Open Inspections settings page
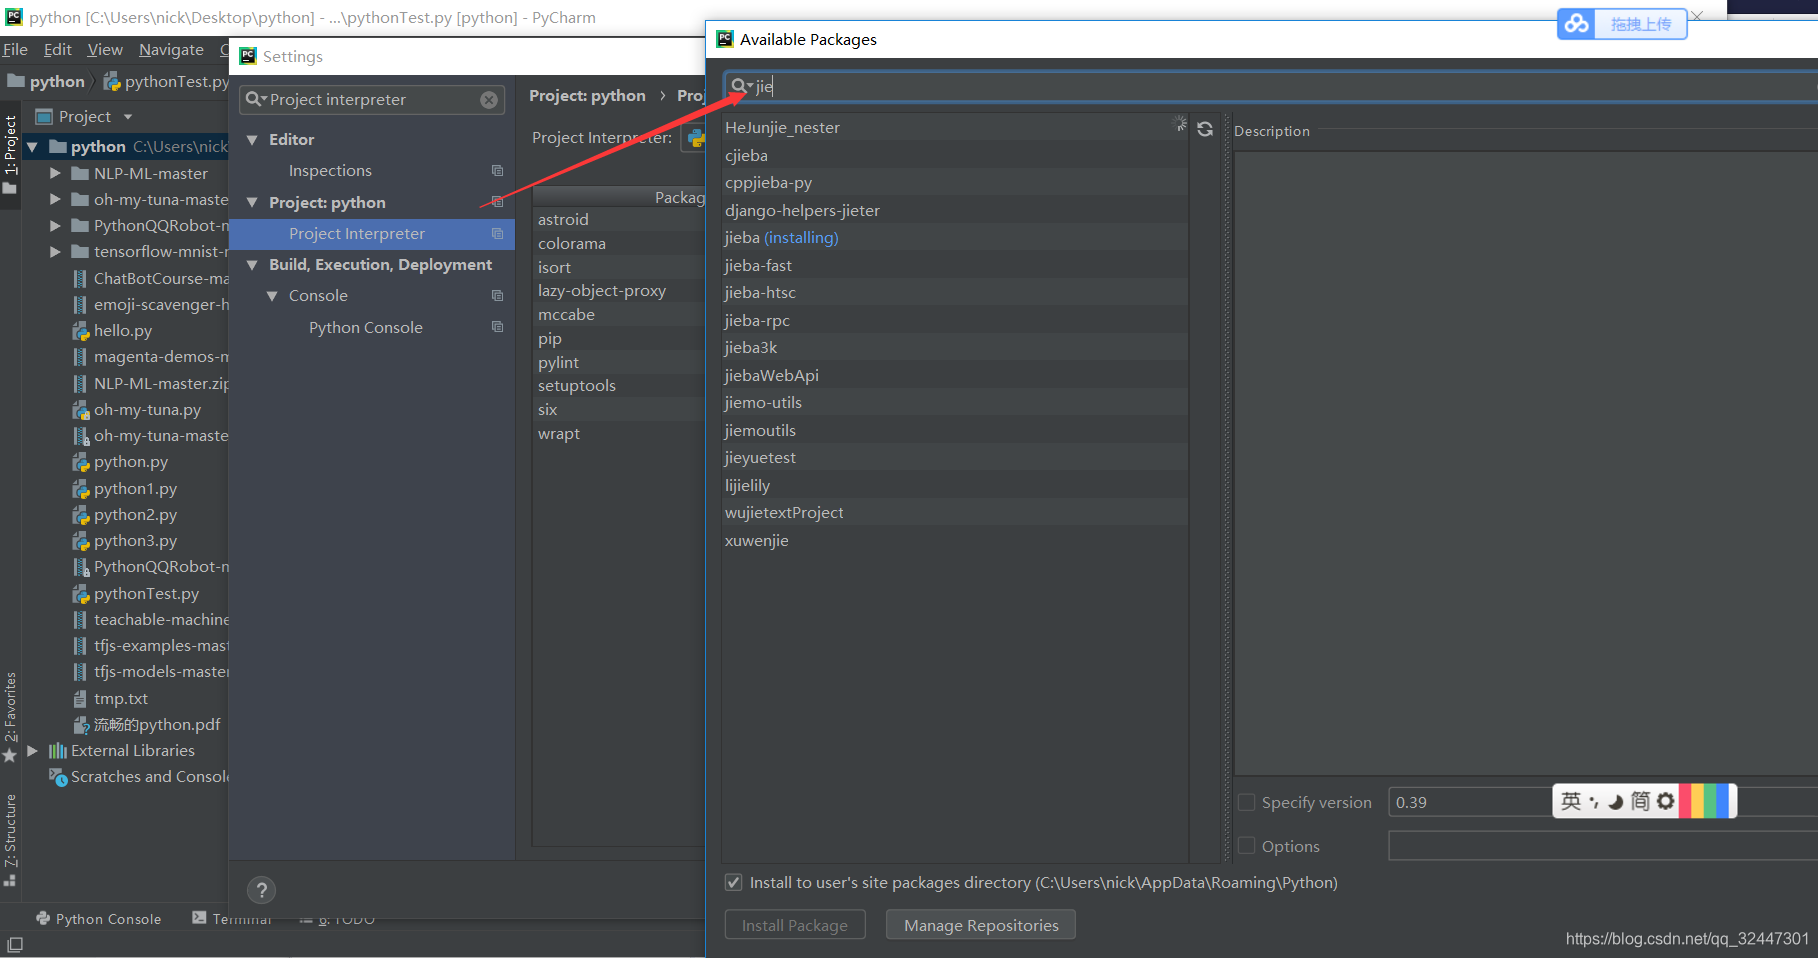Screen dimensions: 1818x958 [330, 171]
